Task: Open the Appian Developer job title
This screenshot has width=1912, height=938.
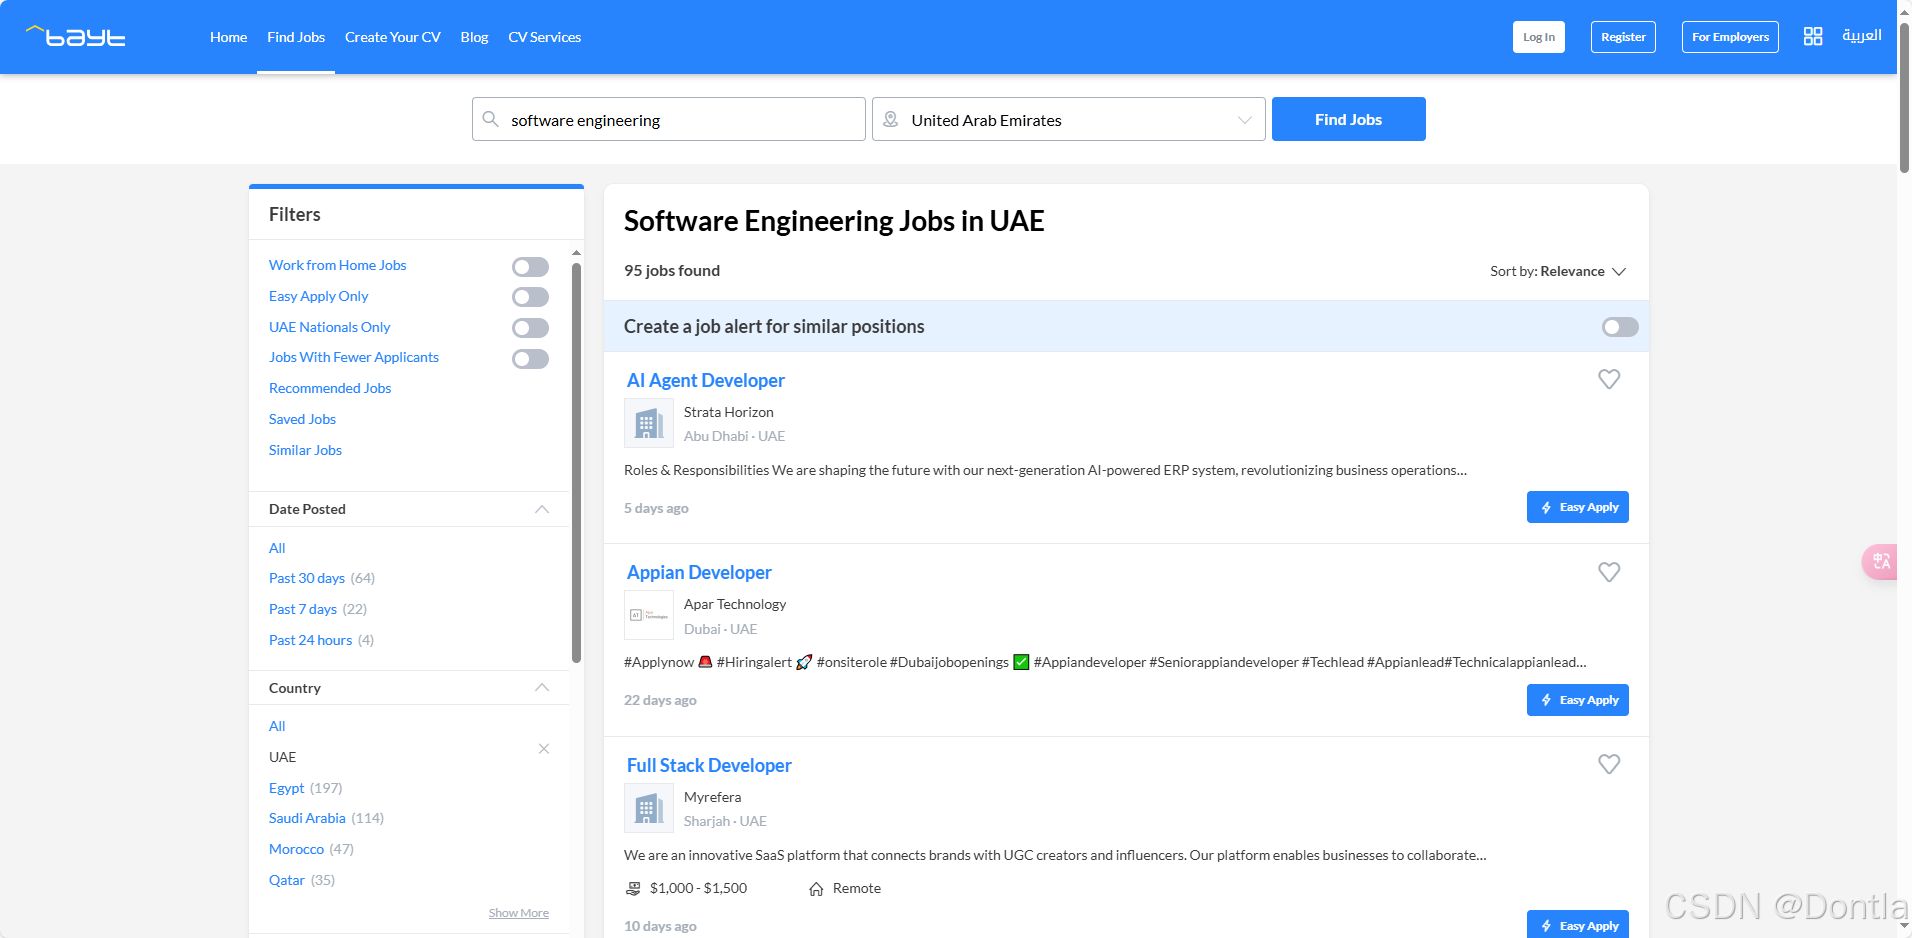Action: click(x=699, y=572)
